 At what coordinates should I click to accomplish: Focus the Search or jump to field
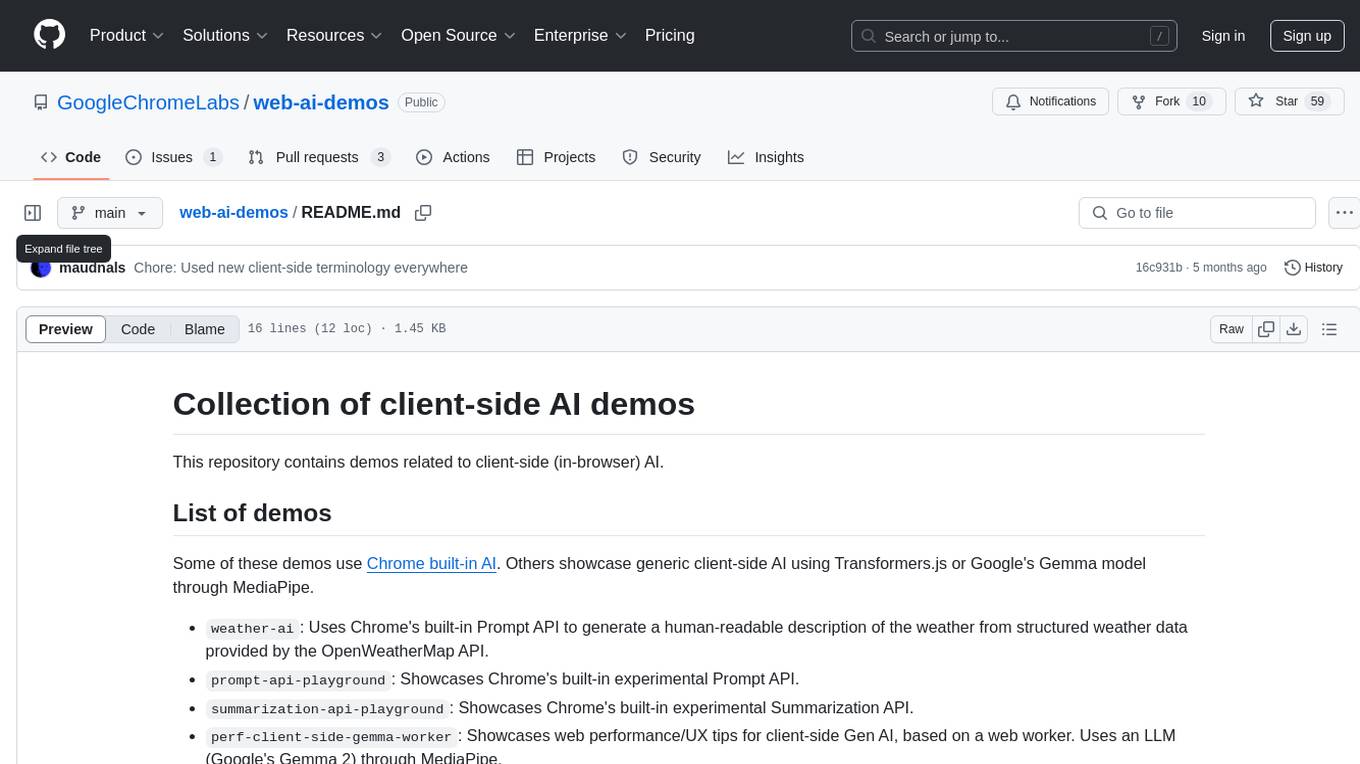1014,36
